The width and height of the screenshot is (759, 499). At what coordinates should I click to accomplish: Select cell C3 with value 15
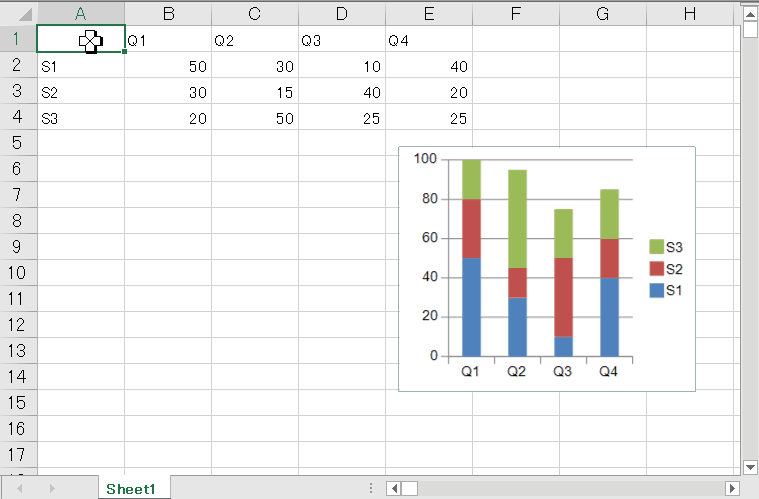(x=255, y=91)
